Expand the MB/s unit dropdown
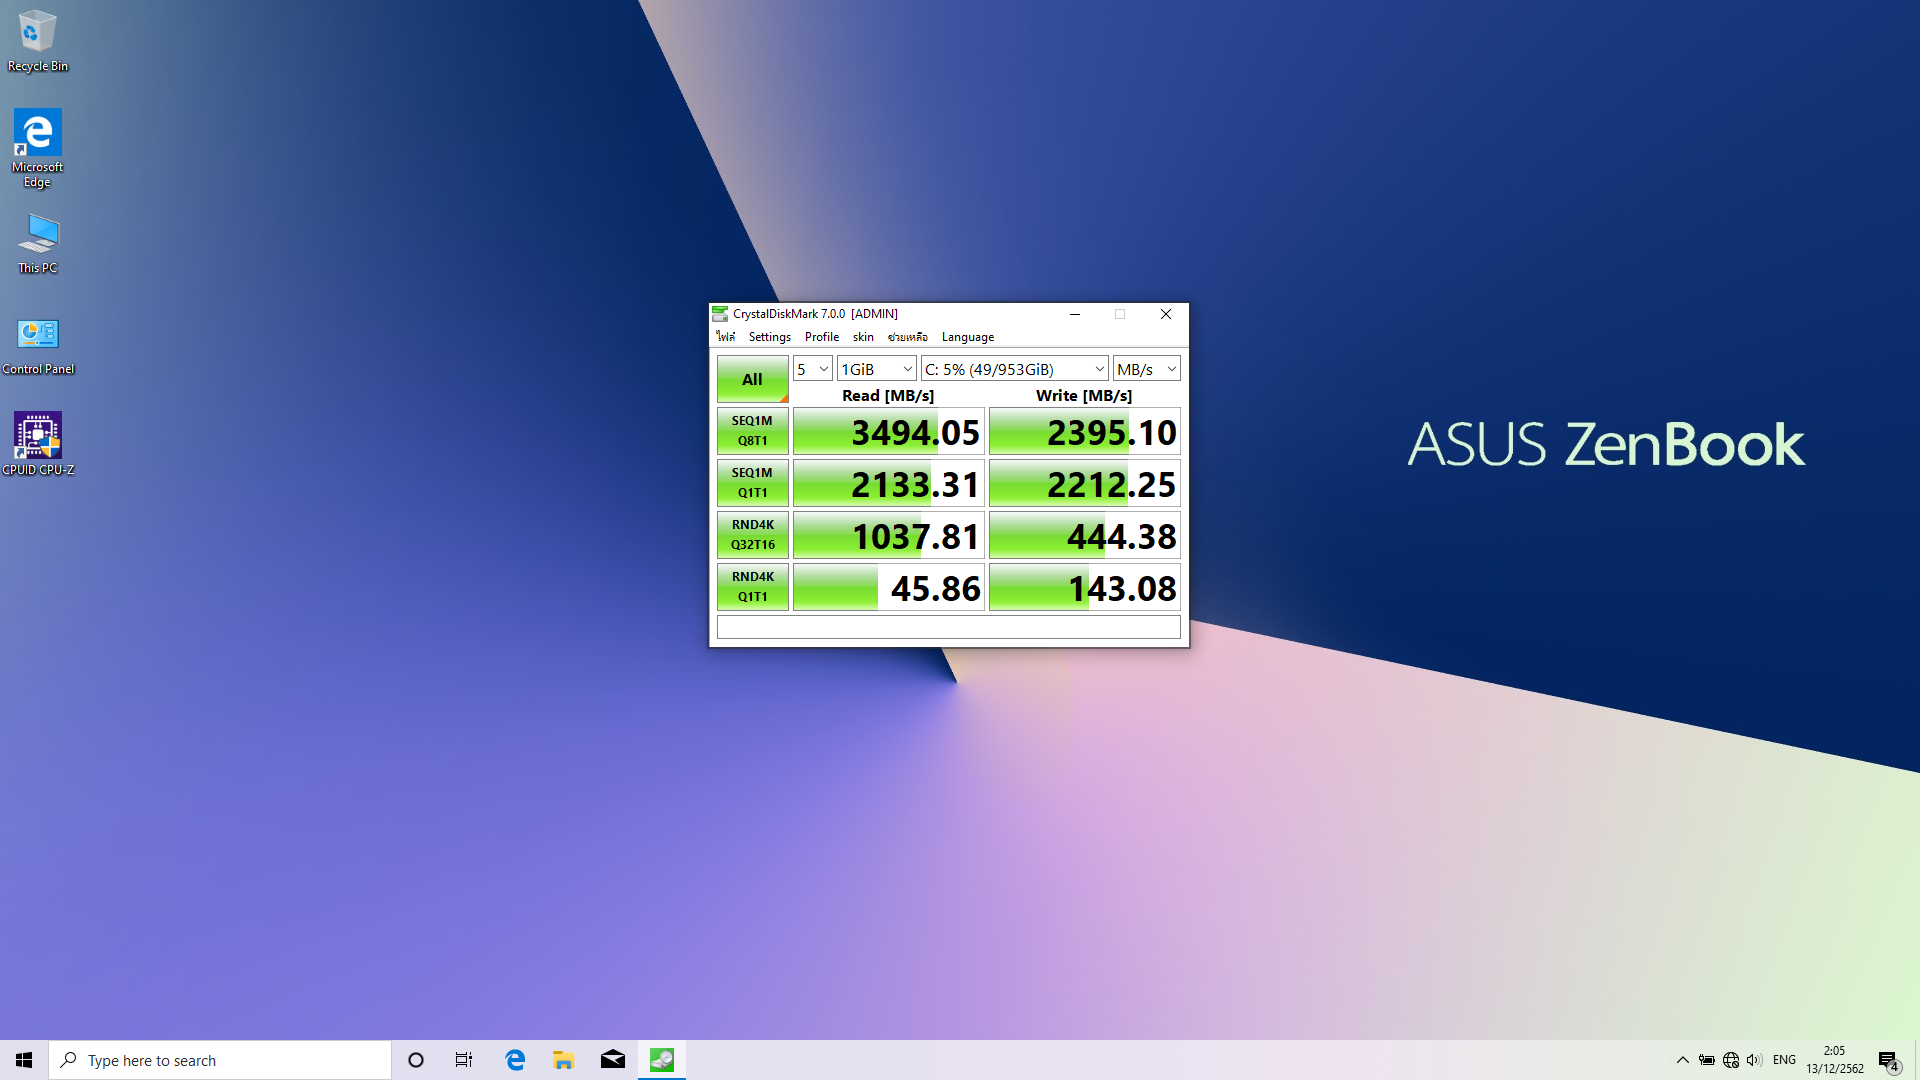Viewport: 1920px width, 1080px height. point(1147,369)
